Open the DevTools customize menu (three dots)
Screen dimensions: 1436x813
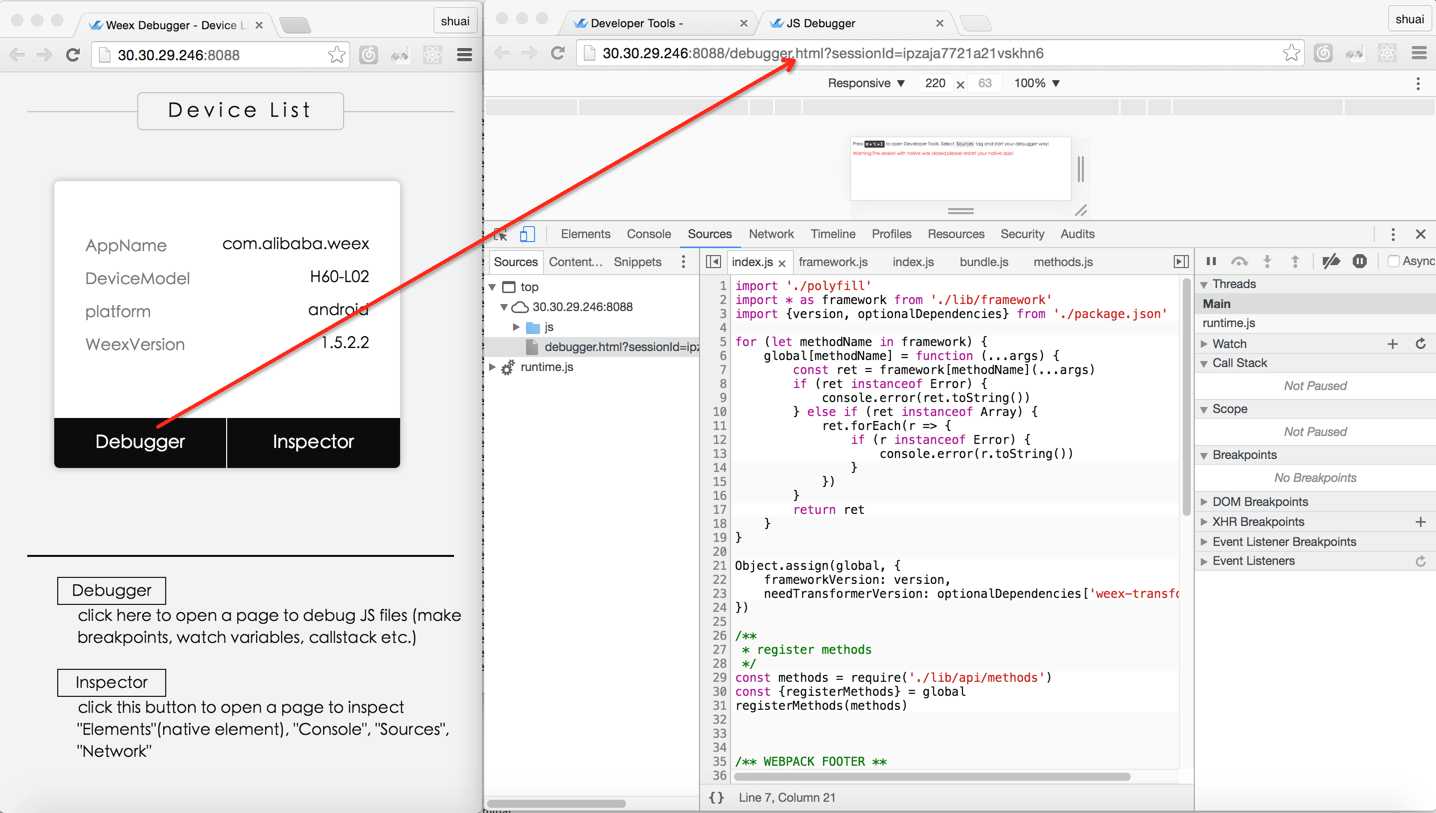click(x=1393, y=234)
